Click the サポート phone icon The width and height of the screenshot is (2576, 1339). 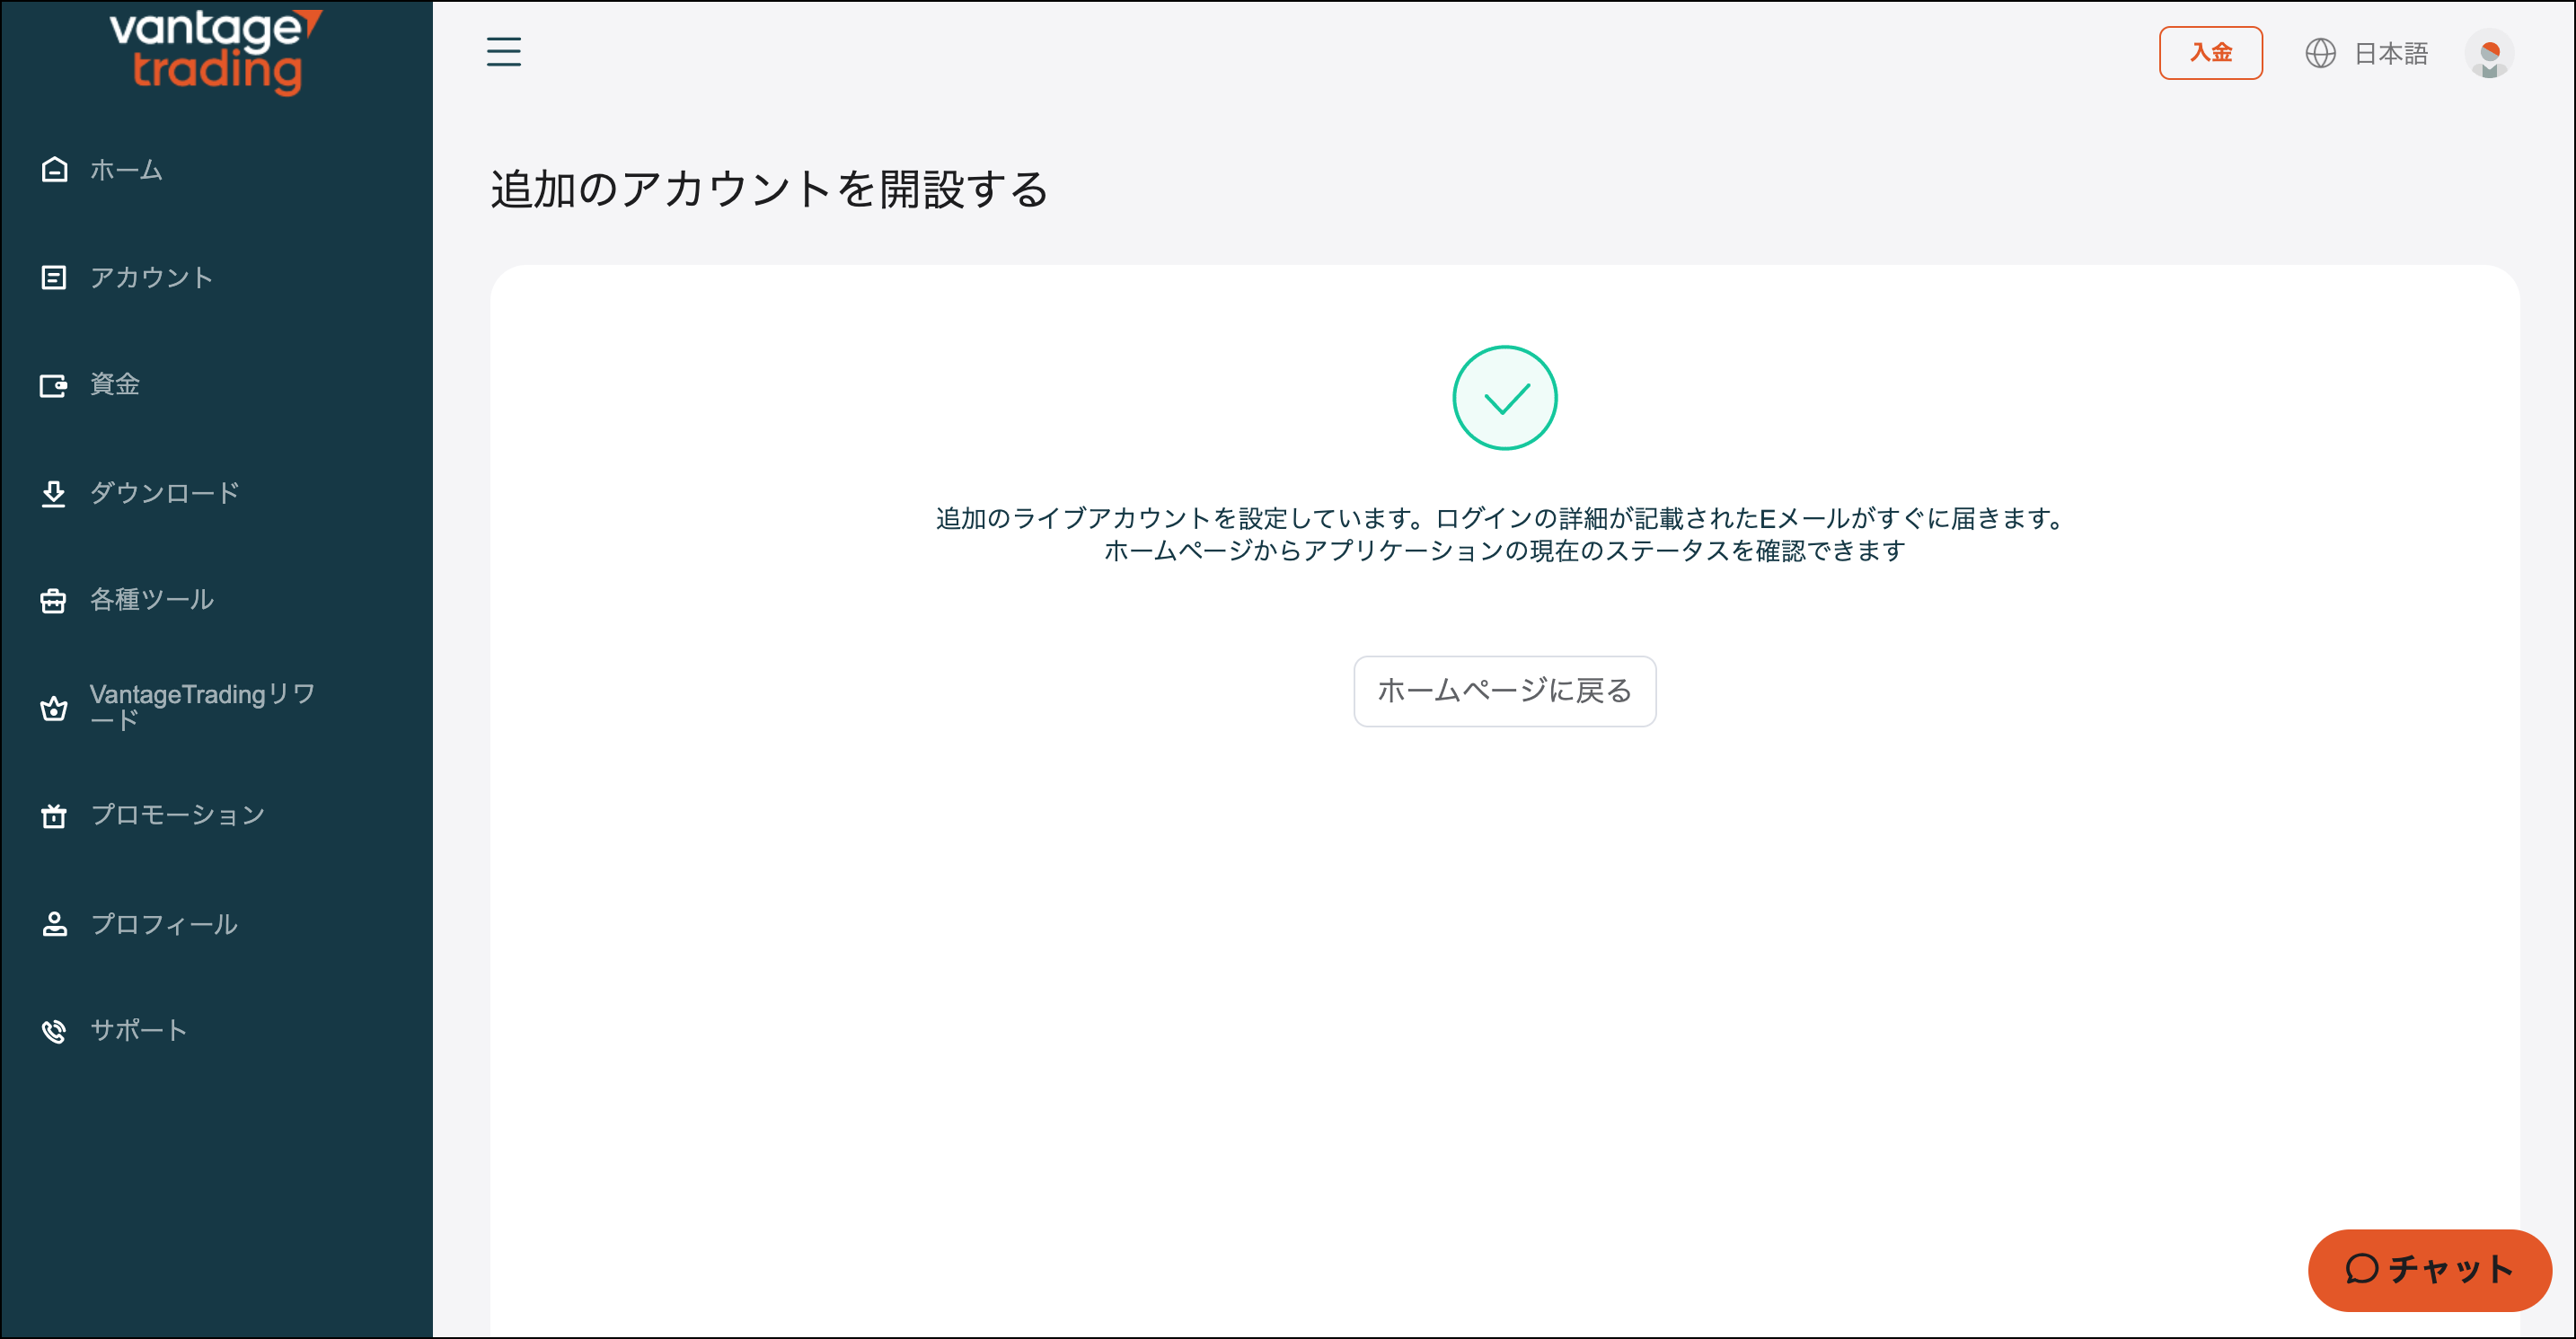53,1030
